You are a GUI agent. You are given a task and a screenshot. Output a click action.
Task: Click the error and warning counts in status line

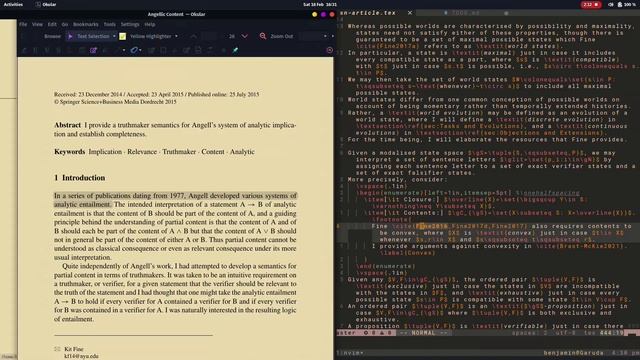(378, 333)
